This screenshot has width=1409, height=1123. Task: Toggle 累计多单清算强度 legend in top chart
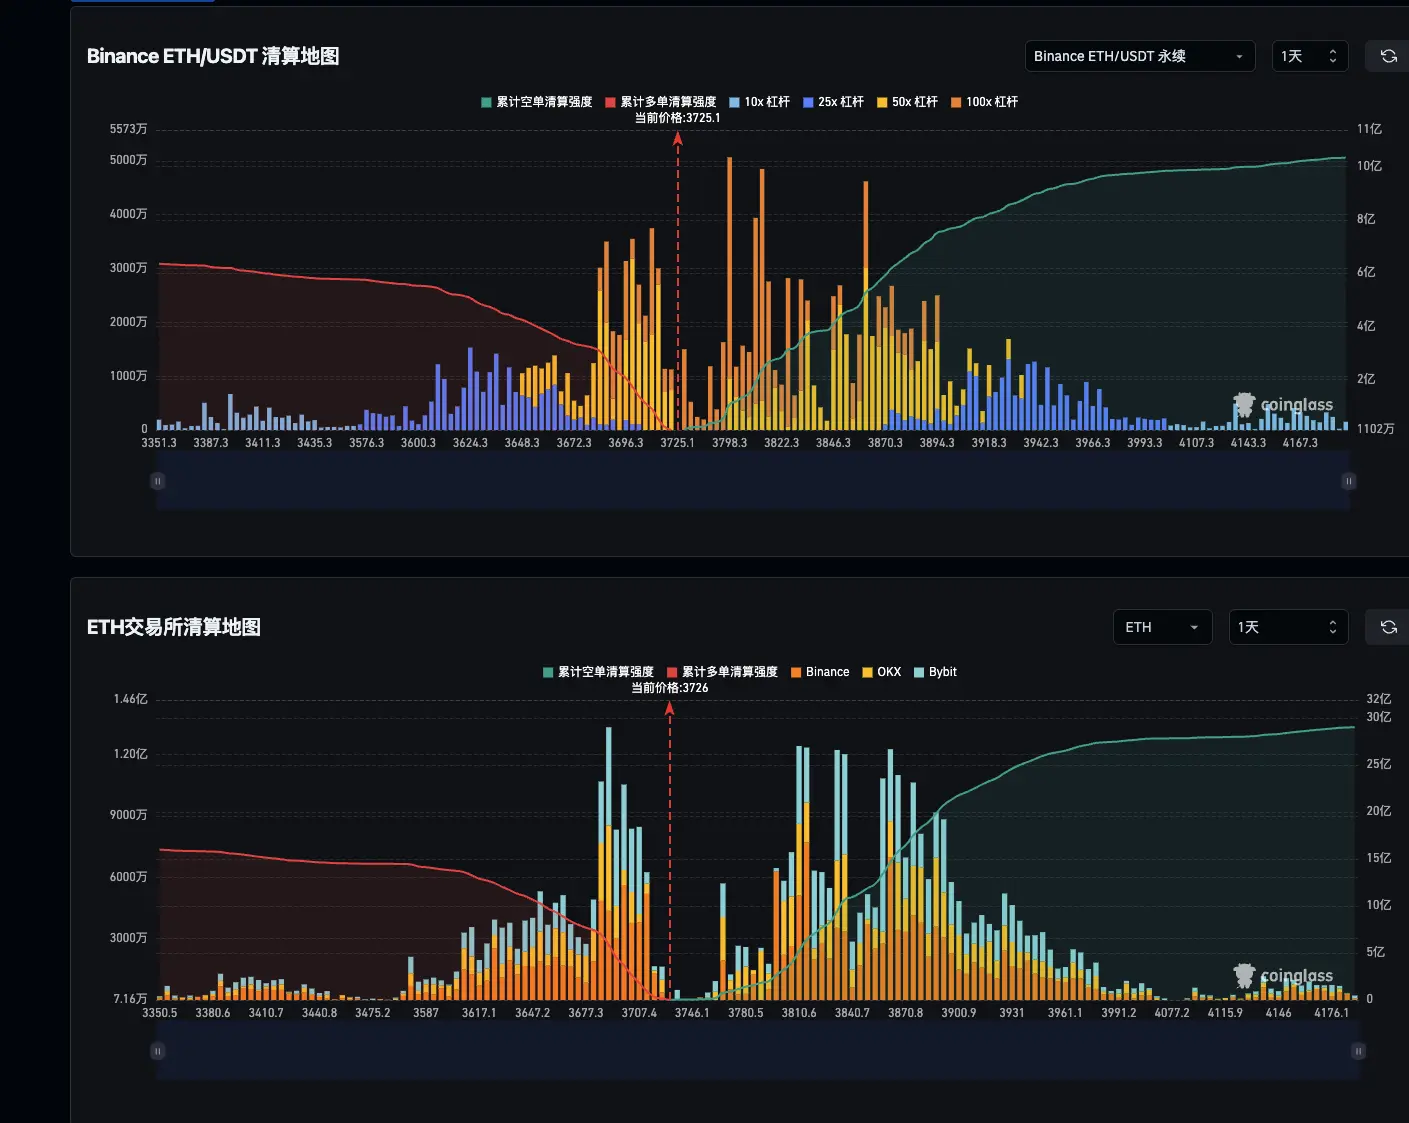tap(661, 102)
